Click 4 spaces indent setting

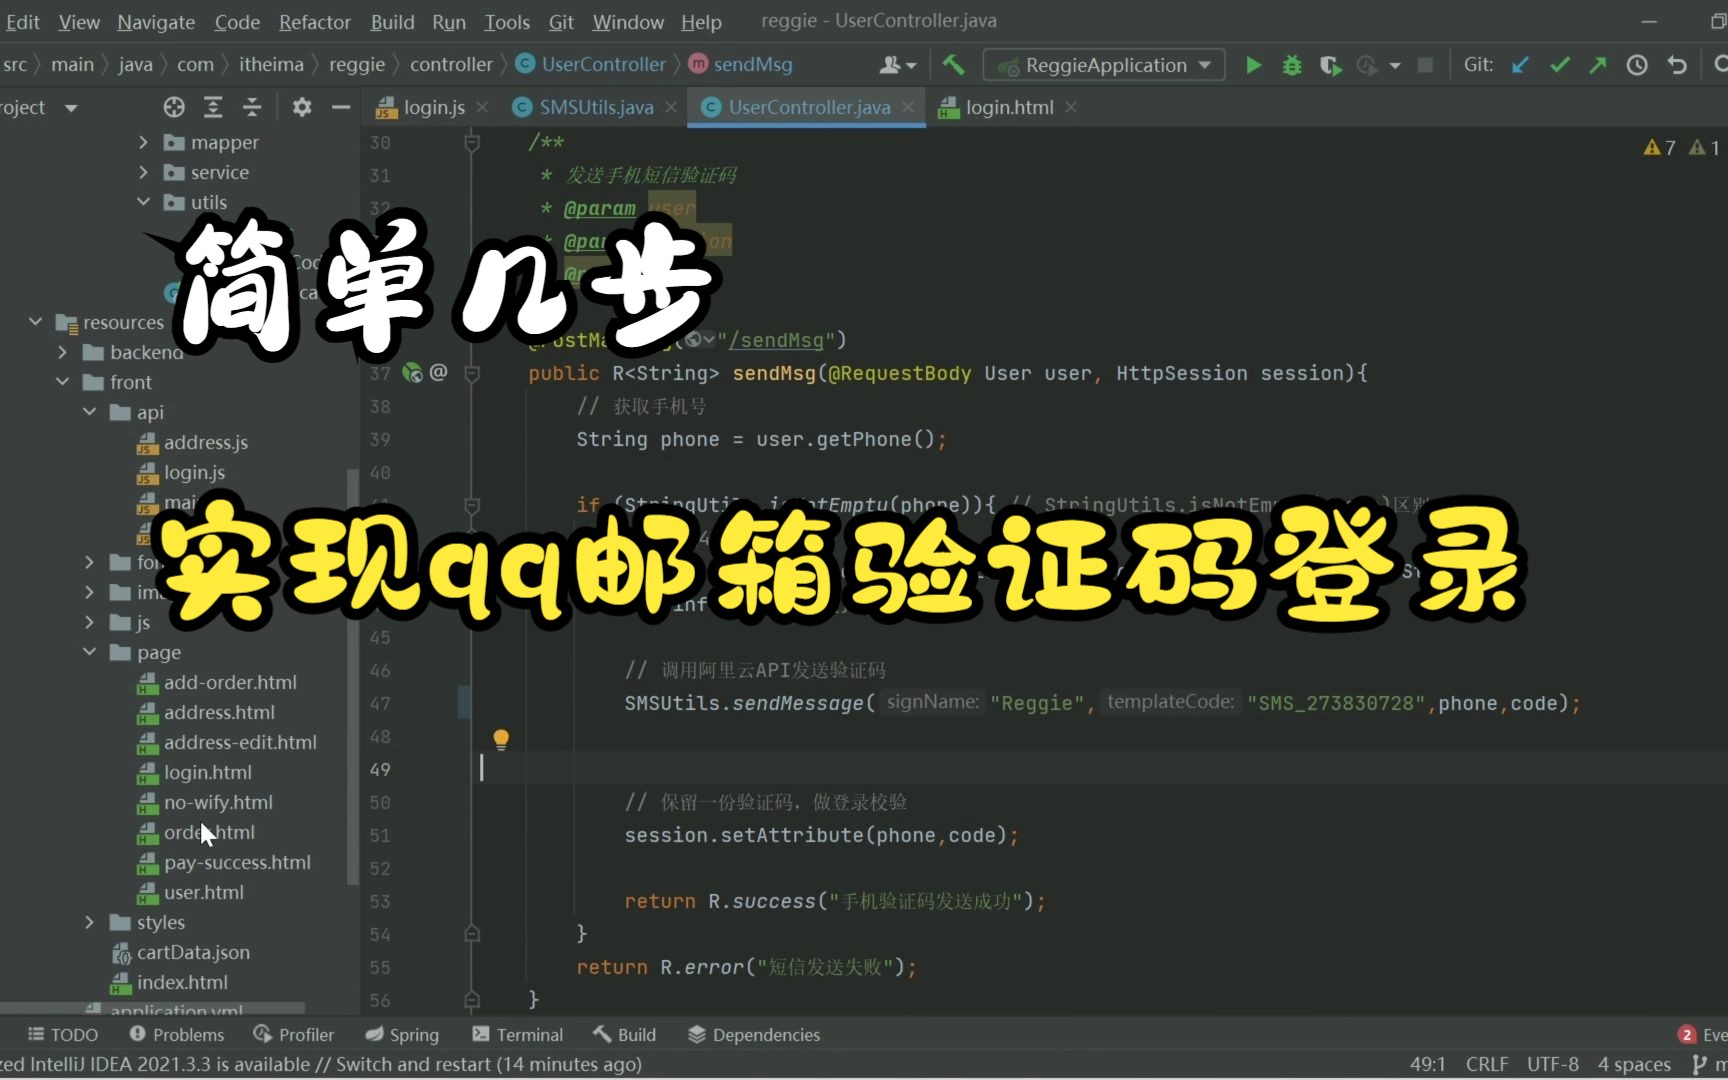[x=1634, y=1064]
